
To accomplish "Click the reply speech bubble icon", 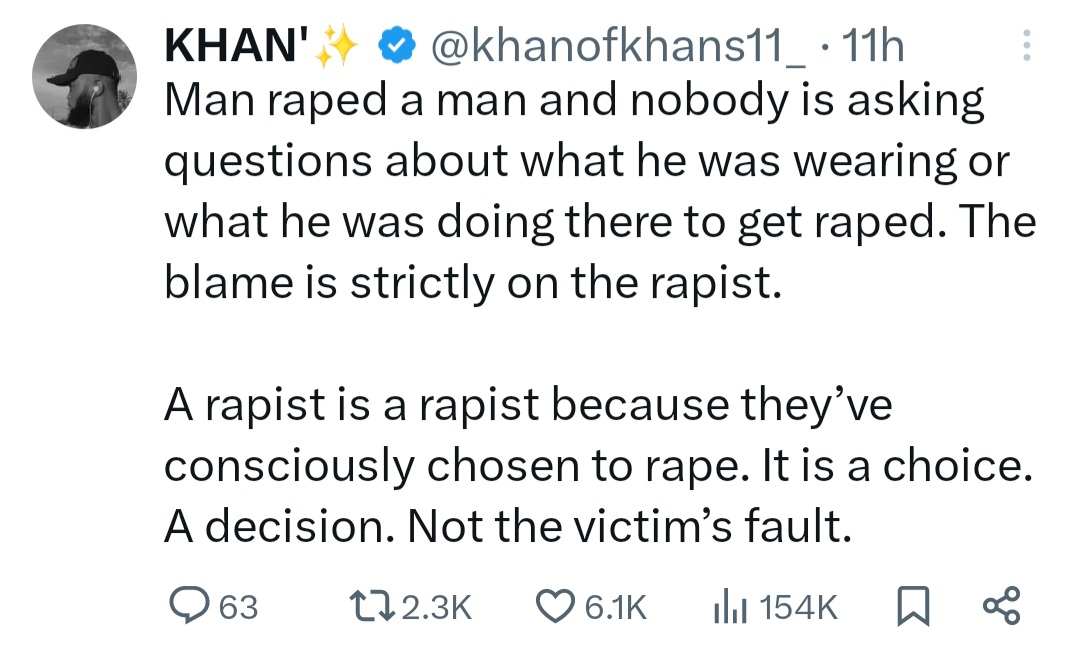I will 187,606.
